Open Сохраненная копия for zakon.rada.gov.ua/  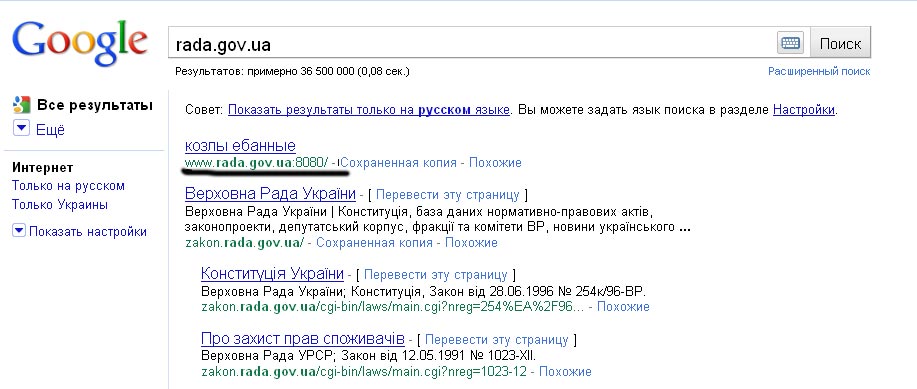374,242
